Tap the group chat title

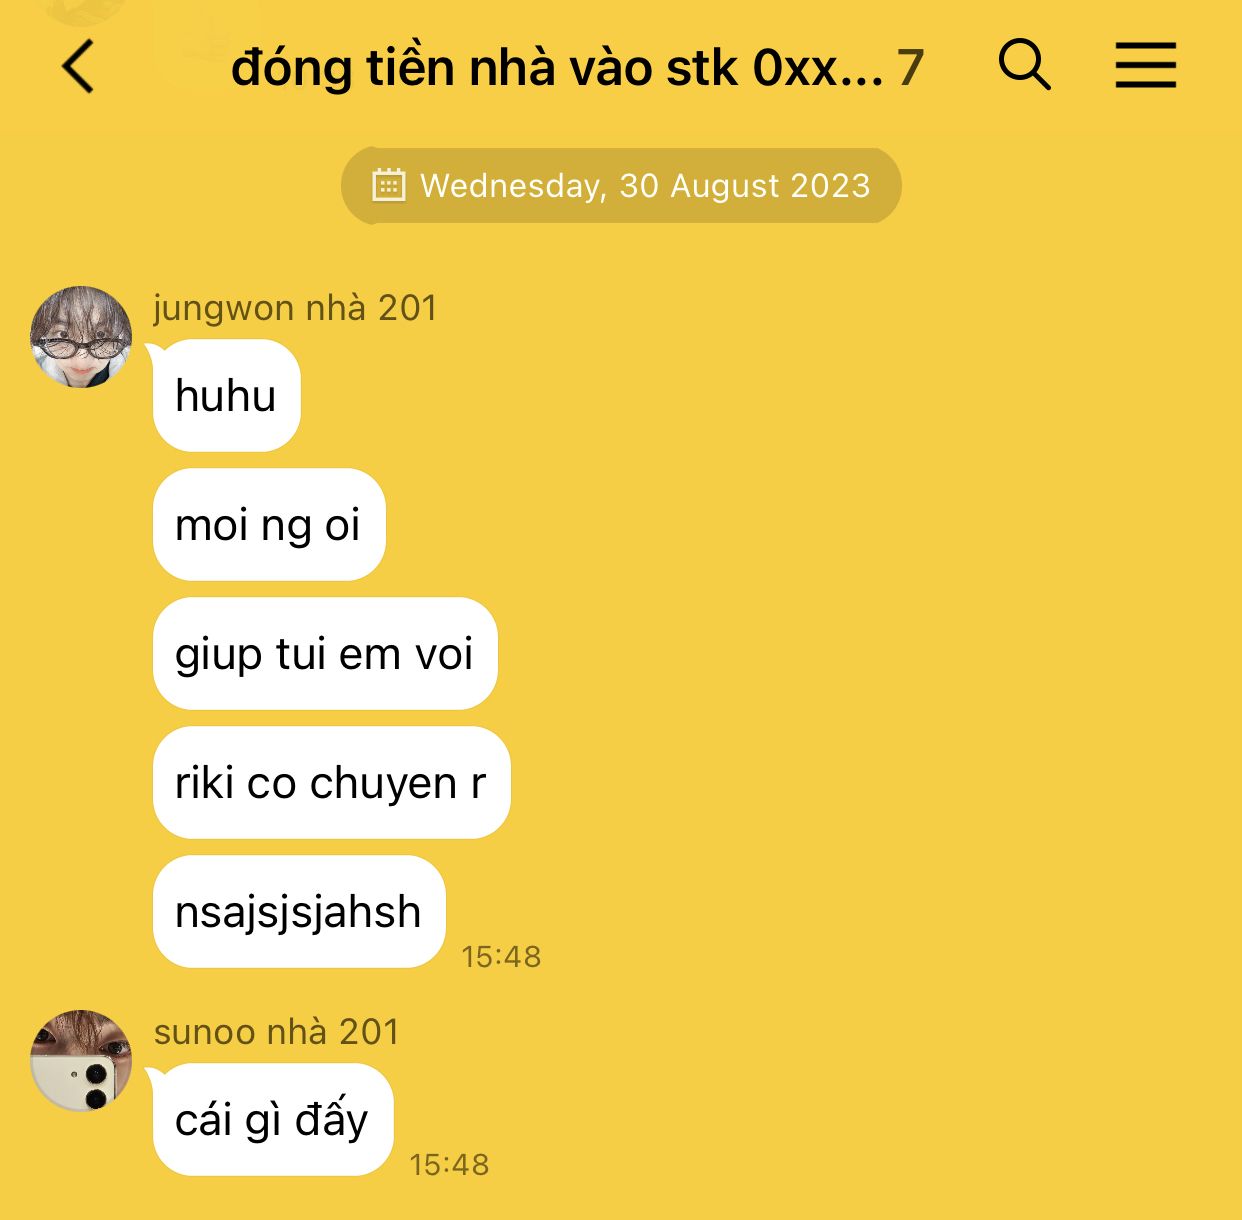557,68
